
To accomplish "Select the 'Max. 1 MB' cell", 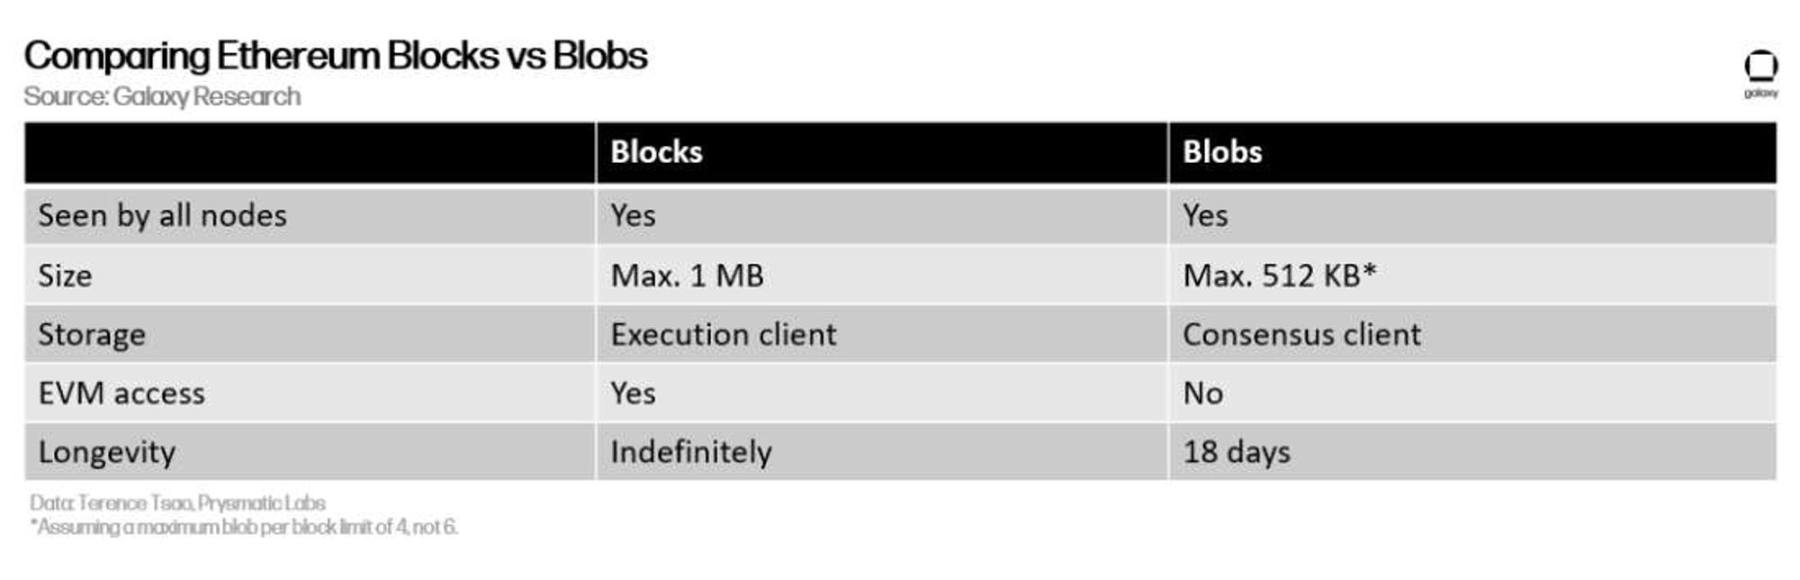I will (687, 276).
